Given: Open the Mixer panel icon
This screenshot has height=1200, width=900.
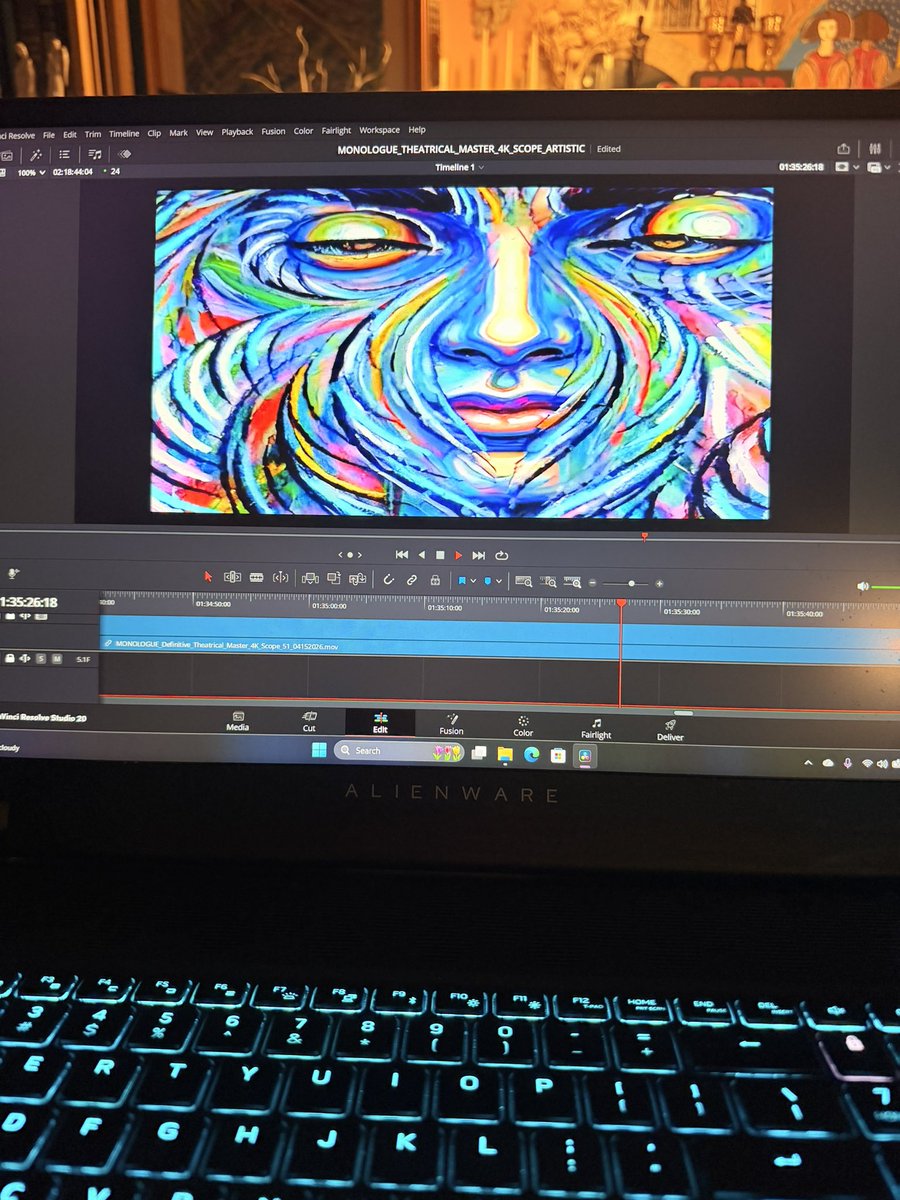Looking at the screenshot, I should click(x=875, y=149).
